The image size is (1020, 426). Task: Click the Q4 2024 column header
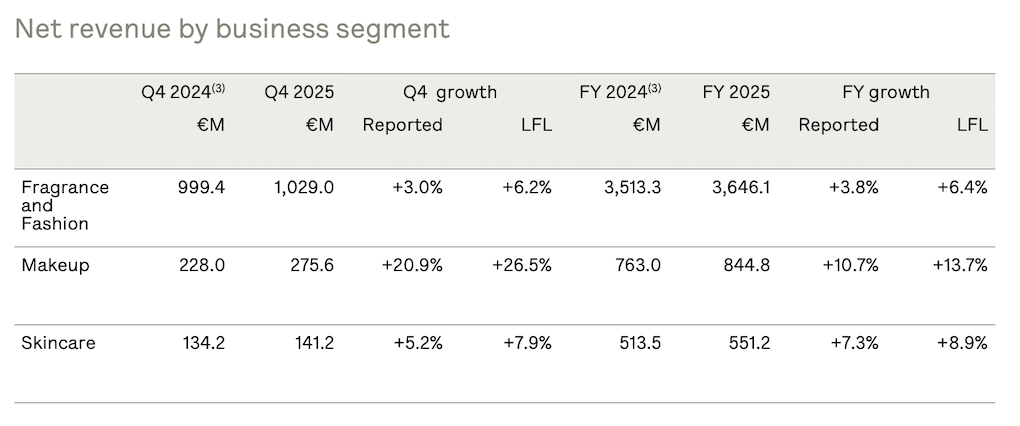(x=182, y=92)
